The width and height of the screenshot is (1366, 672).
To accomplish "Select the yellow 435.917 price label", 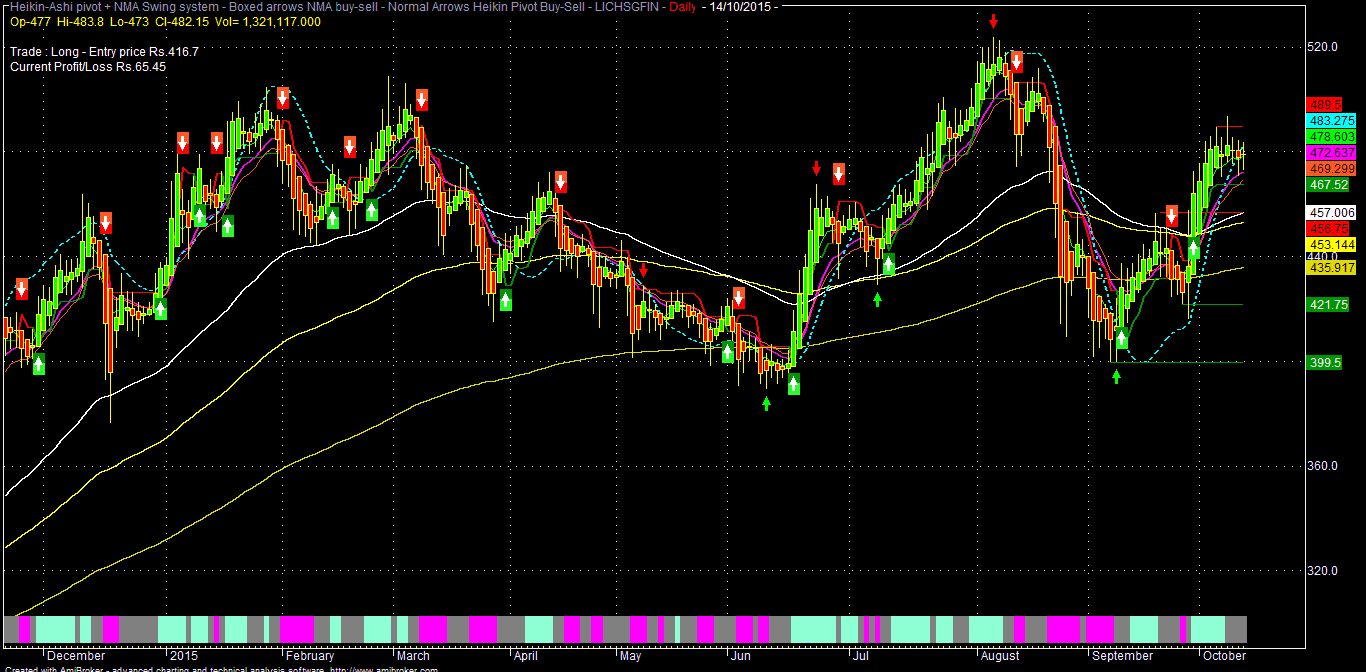I will 1332,268.
